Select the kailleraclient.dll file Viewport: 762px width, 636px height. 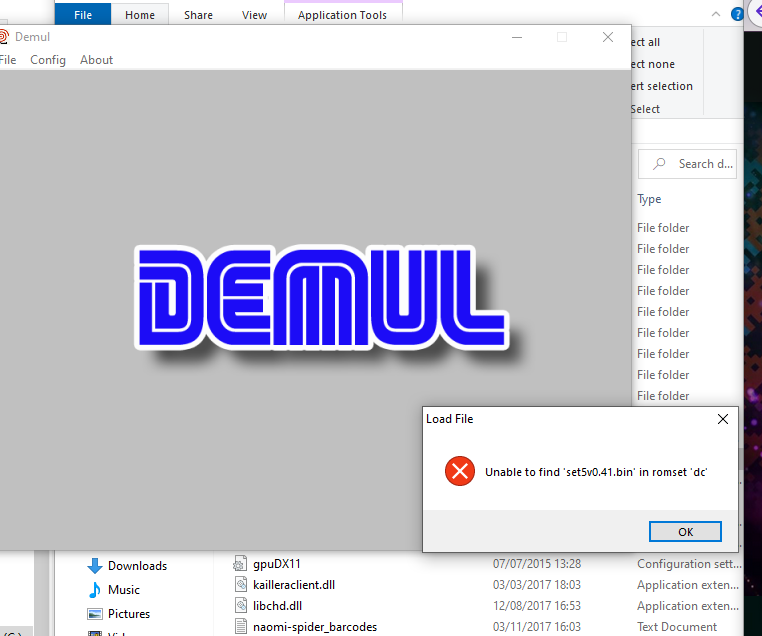coord(294,584)
